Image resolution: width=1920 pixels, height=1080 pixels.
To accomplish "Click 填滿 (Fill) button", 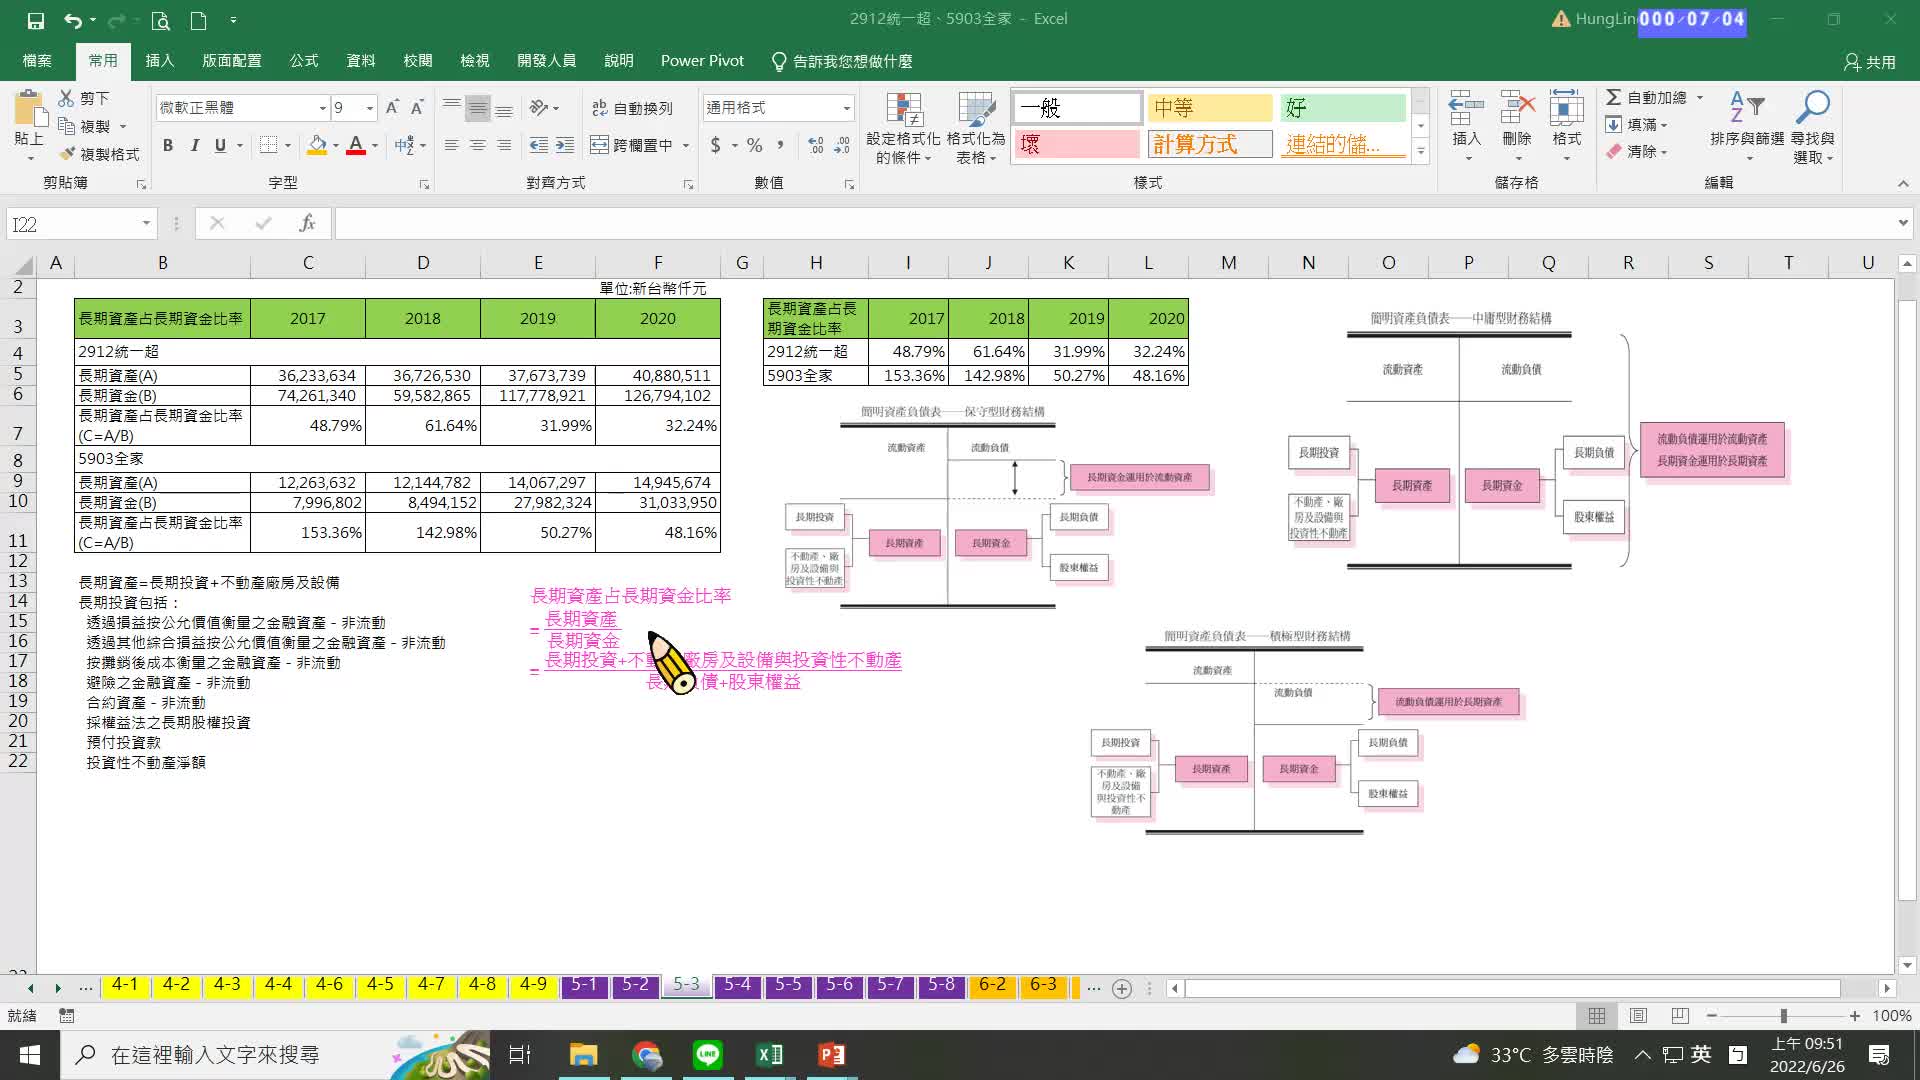I will [1637, 125].
